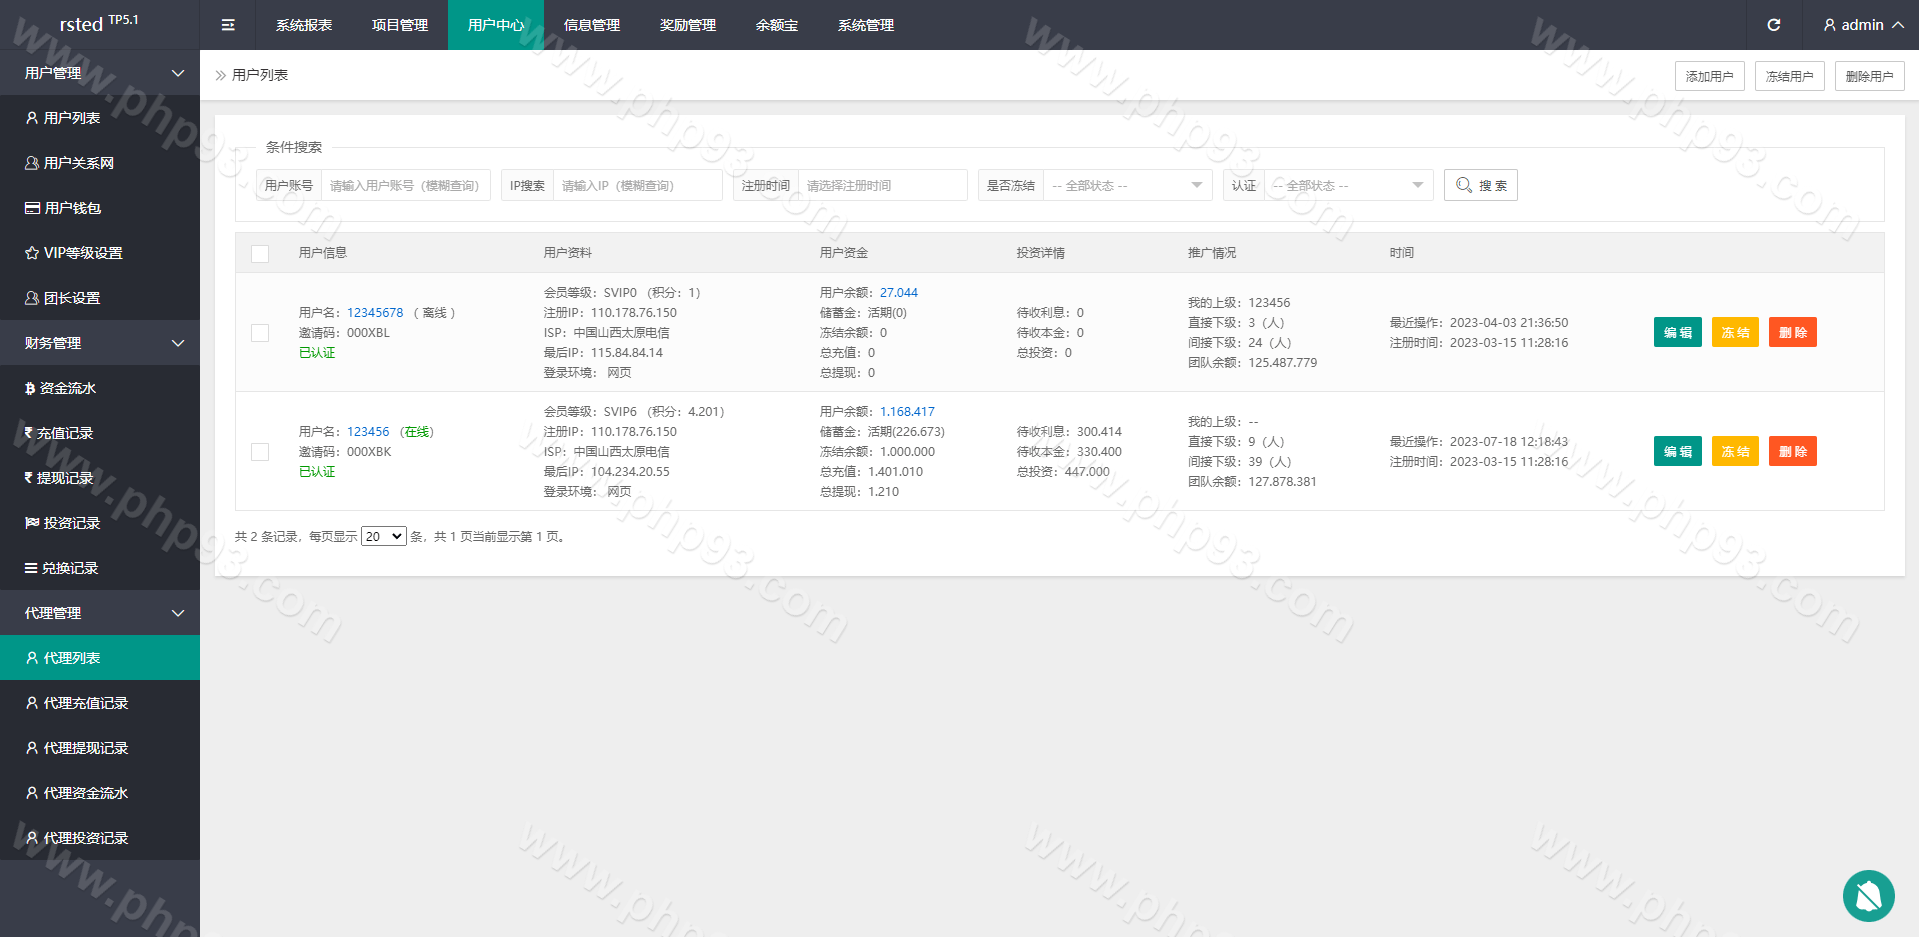
Task: Click 冻结 button for user 123456
Action: (x=1734, y=452)
